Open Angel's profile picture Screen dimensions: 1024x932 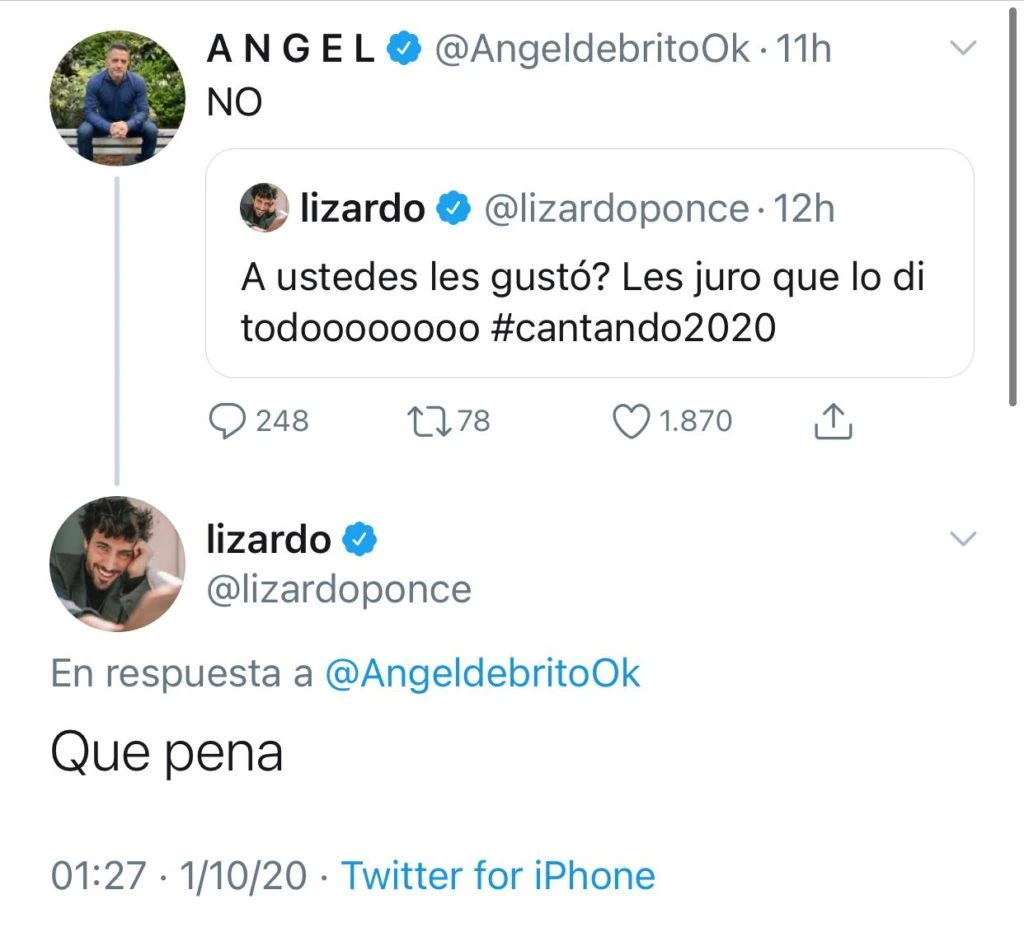117,97
